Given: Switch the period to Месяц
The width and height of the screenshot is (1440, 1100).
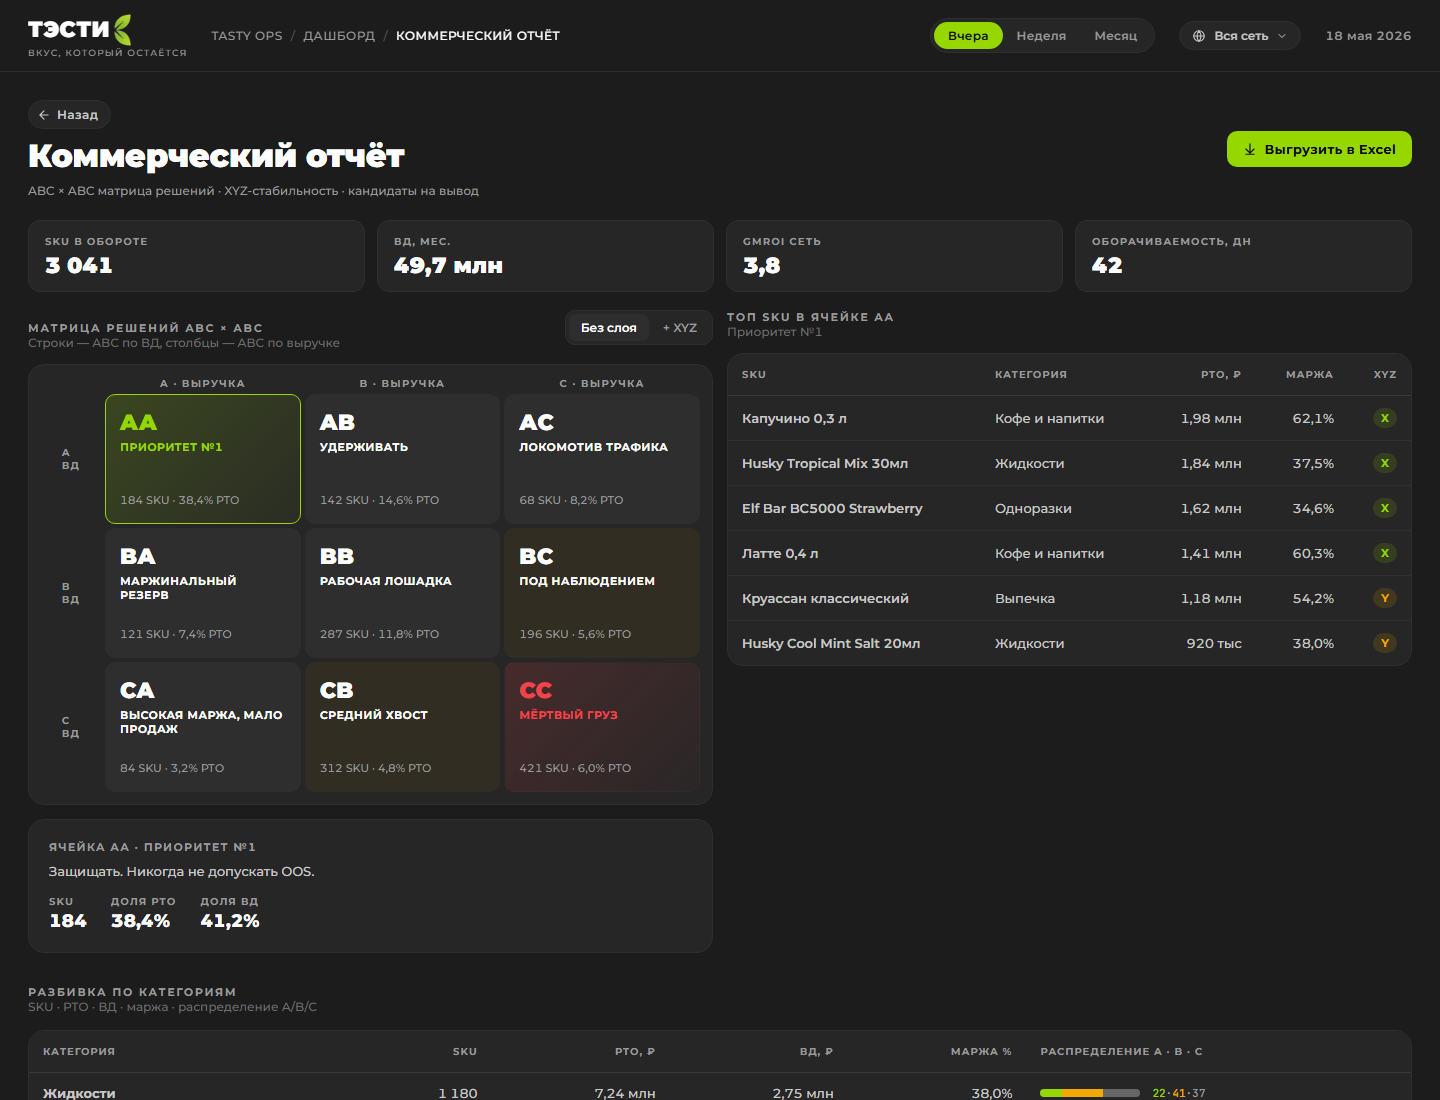Looking at the screenshot, I should (x=1116, y=36).
